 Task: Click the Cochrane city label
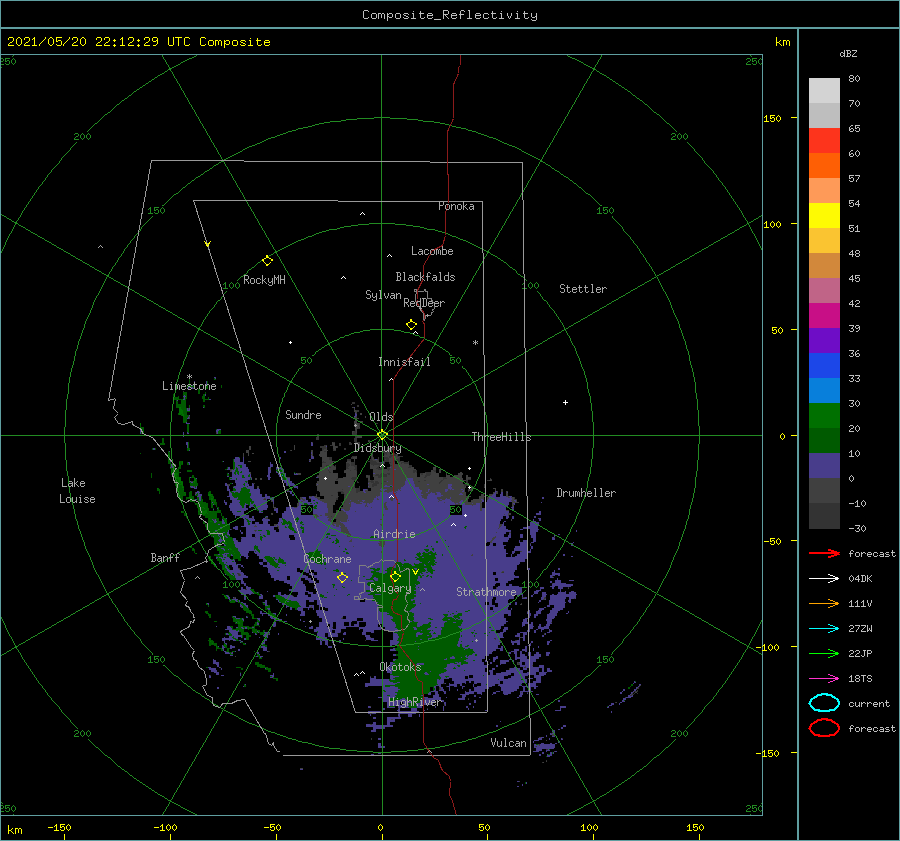tap(327, 559)
